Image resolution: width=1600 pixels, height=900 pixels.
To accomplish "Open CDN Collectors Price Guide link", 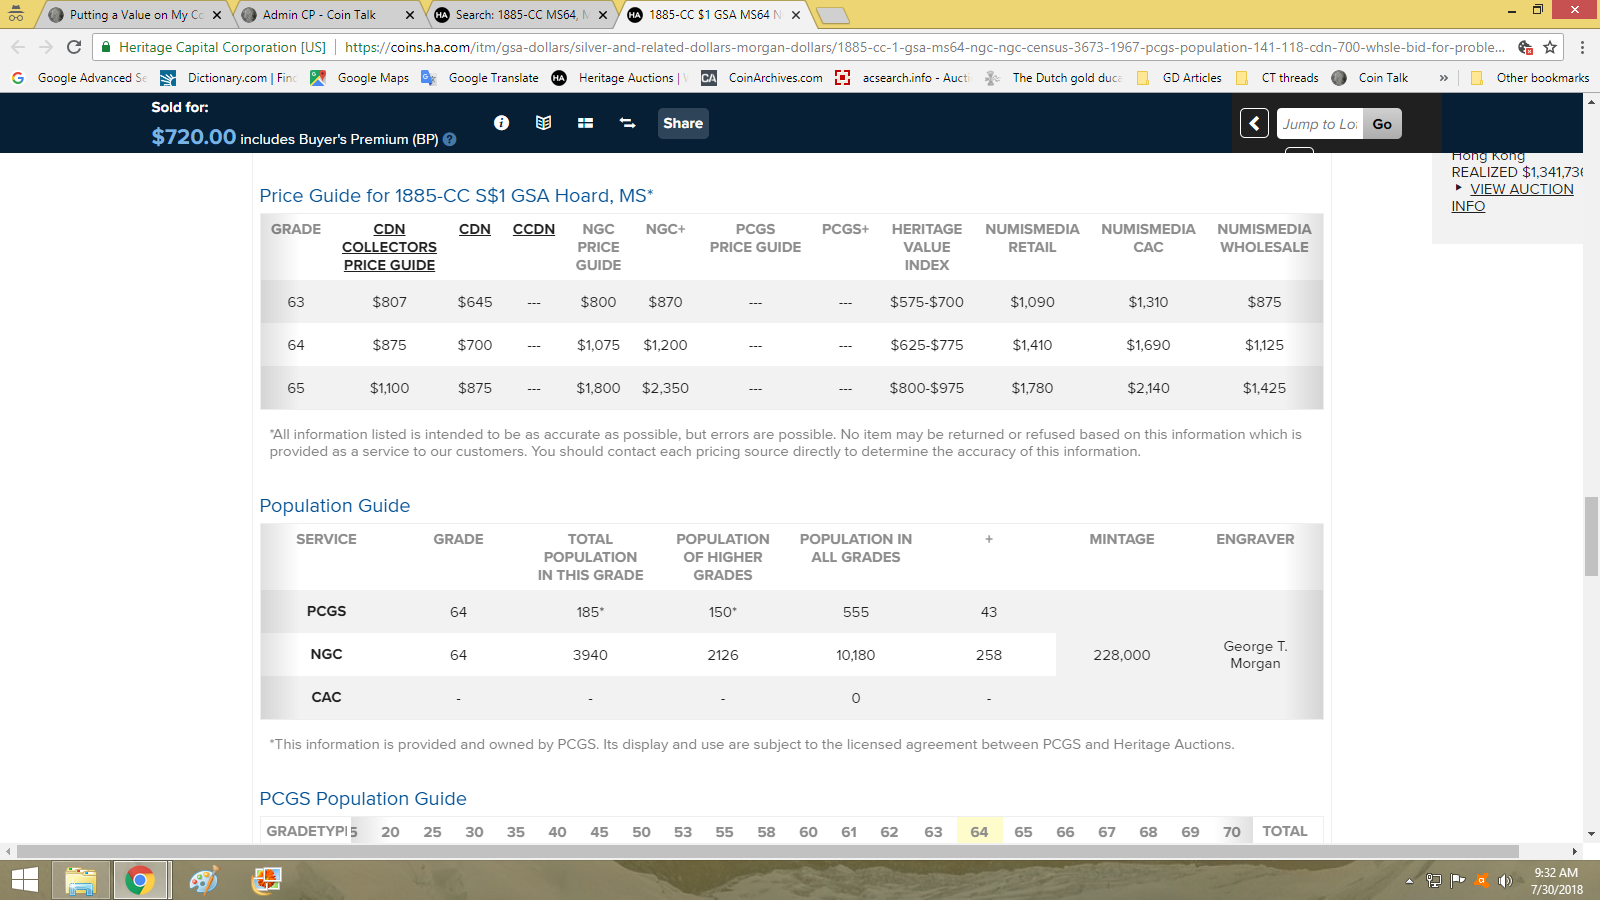I will pyautogui.click(x=389, y=247).
